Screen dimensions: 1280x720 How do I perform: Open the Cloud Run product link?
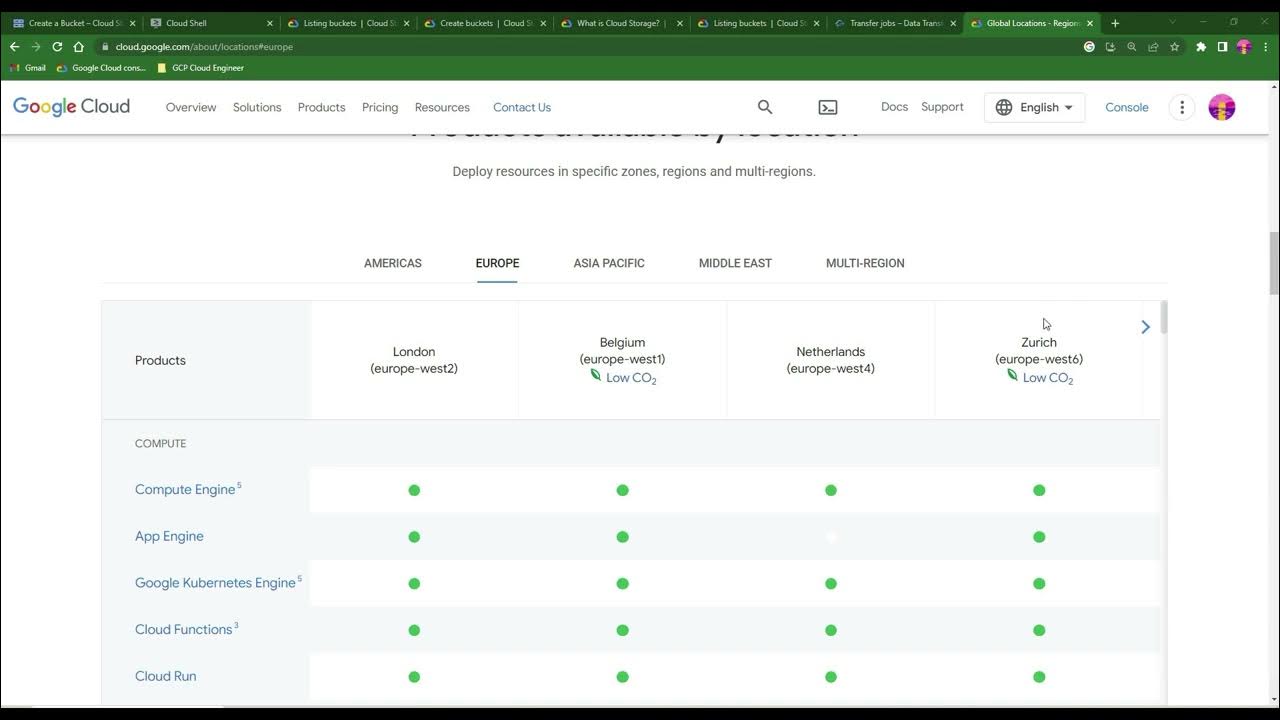coord(166,676)
